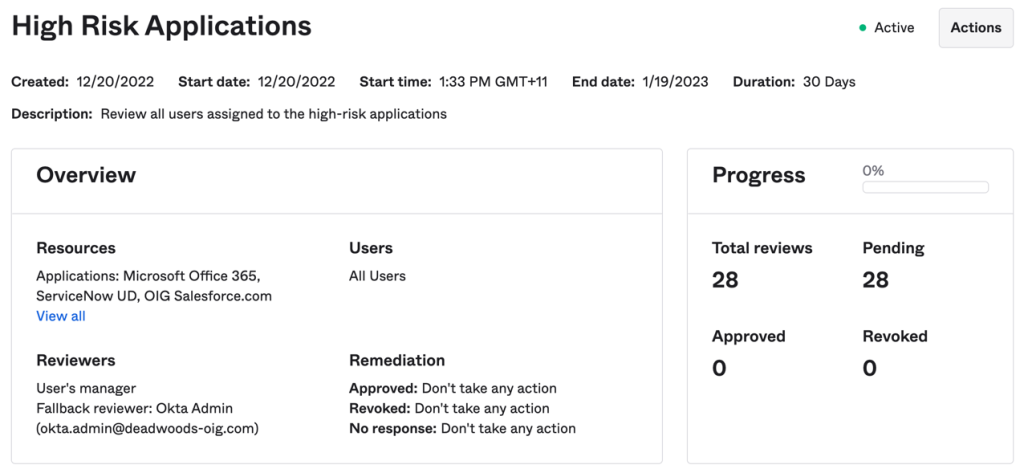The image size is (1024, 469).
Task: Click the Resources heading
Action: [76, 248]
